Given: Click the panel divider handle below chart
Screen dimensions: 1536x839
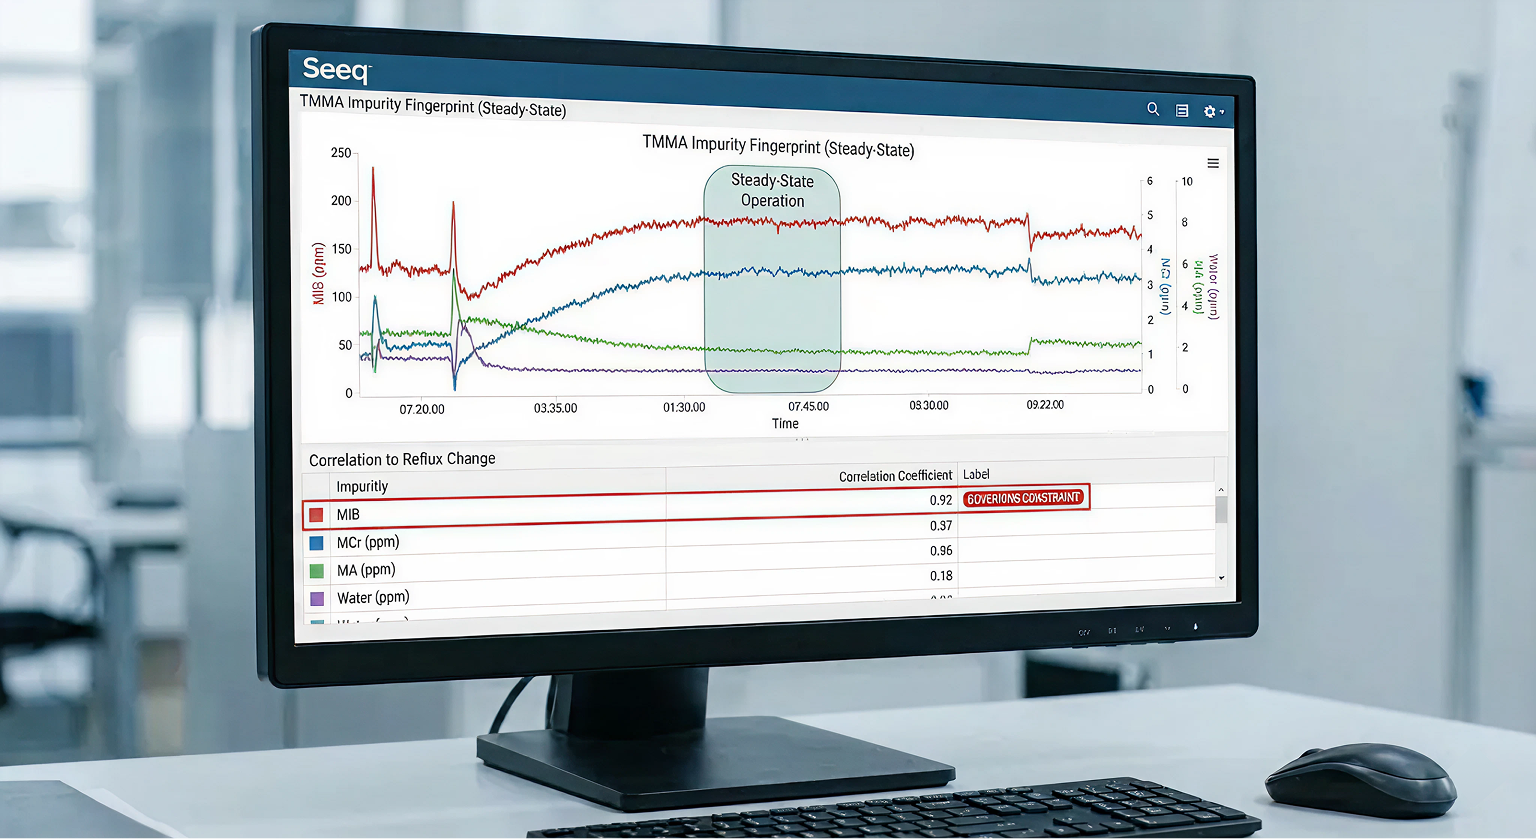Looking at the screenshot, I should [802, 440].
